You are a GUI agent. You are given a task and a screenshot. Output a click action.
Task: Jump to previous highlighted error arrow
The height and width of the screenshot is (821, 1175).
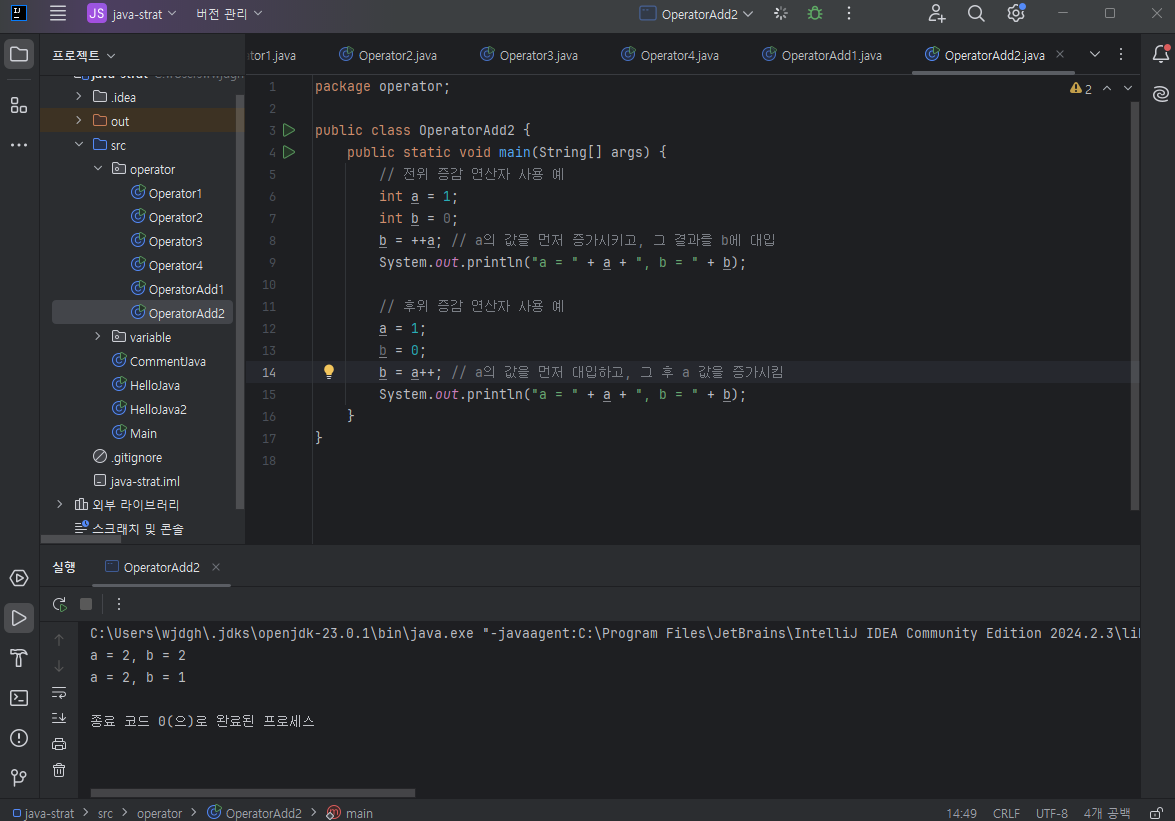1107,88
